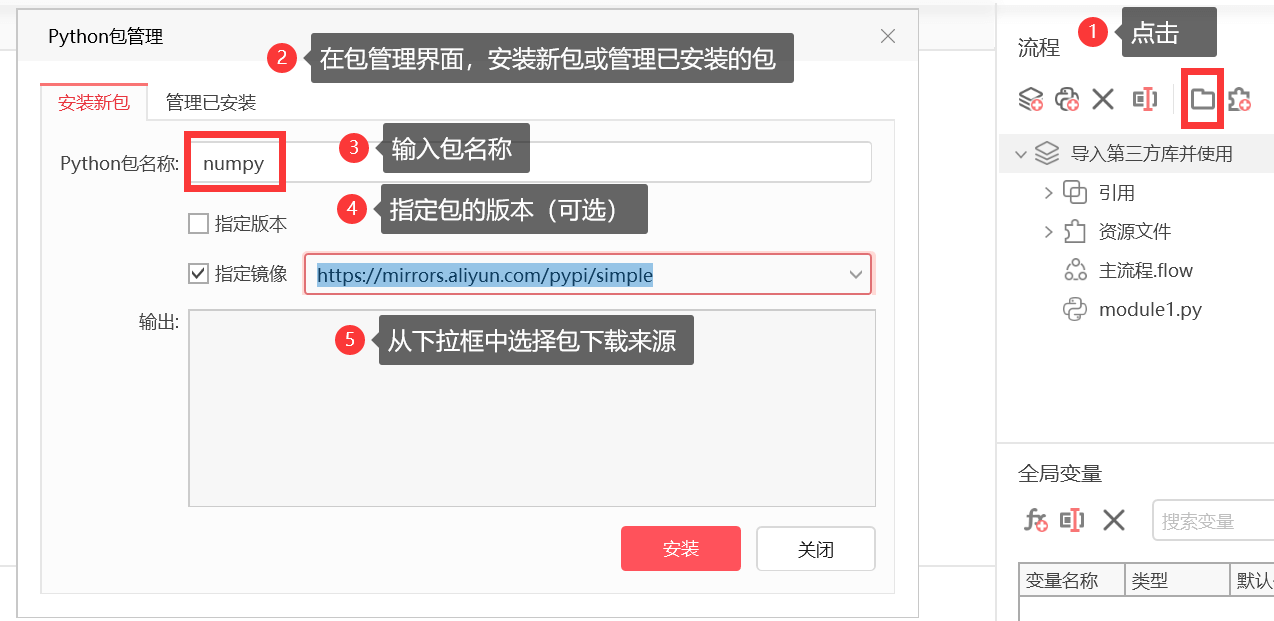The width and height of the screenshot is (1274, 621).
Task: Switch to the 管理已安装 tab
Action: tap(211, 102)
